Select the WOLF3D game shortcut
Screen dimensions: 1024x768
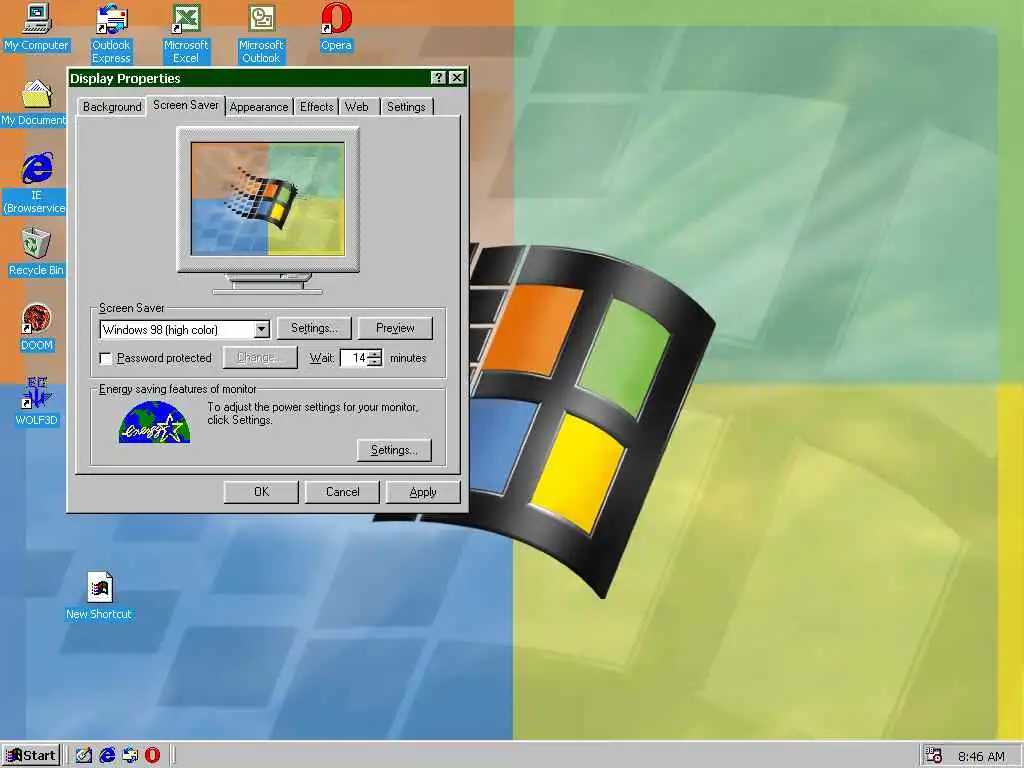point(37,402)
